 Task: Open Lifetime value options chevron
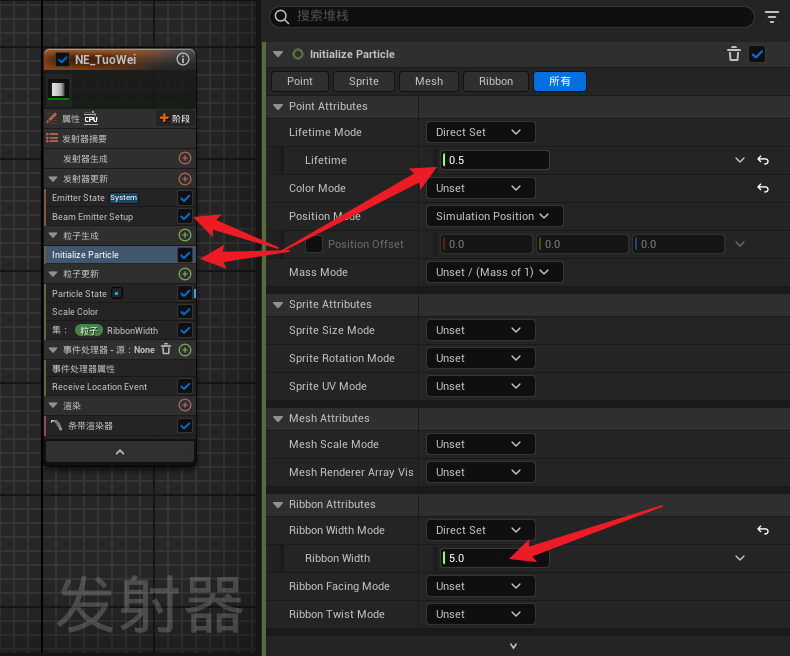740,160
